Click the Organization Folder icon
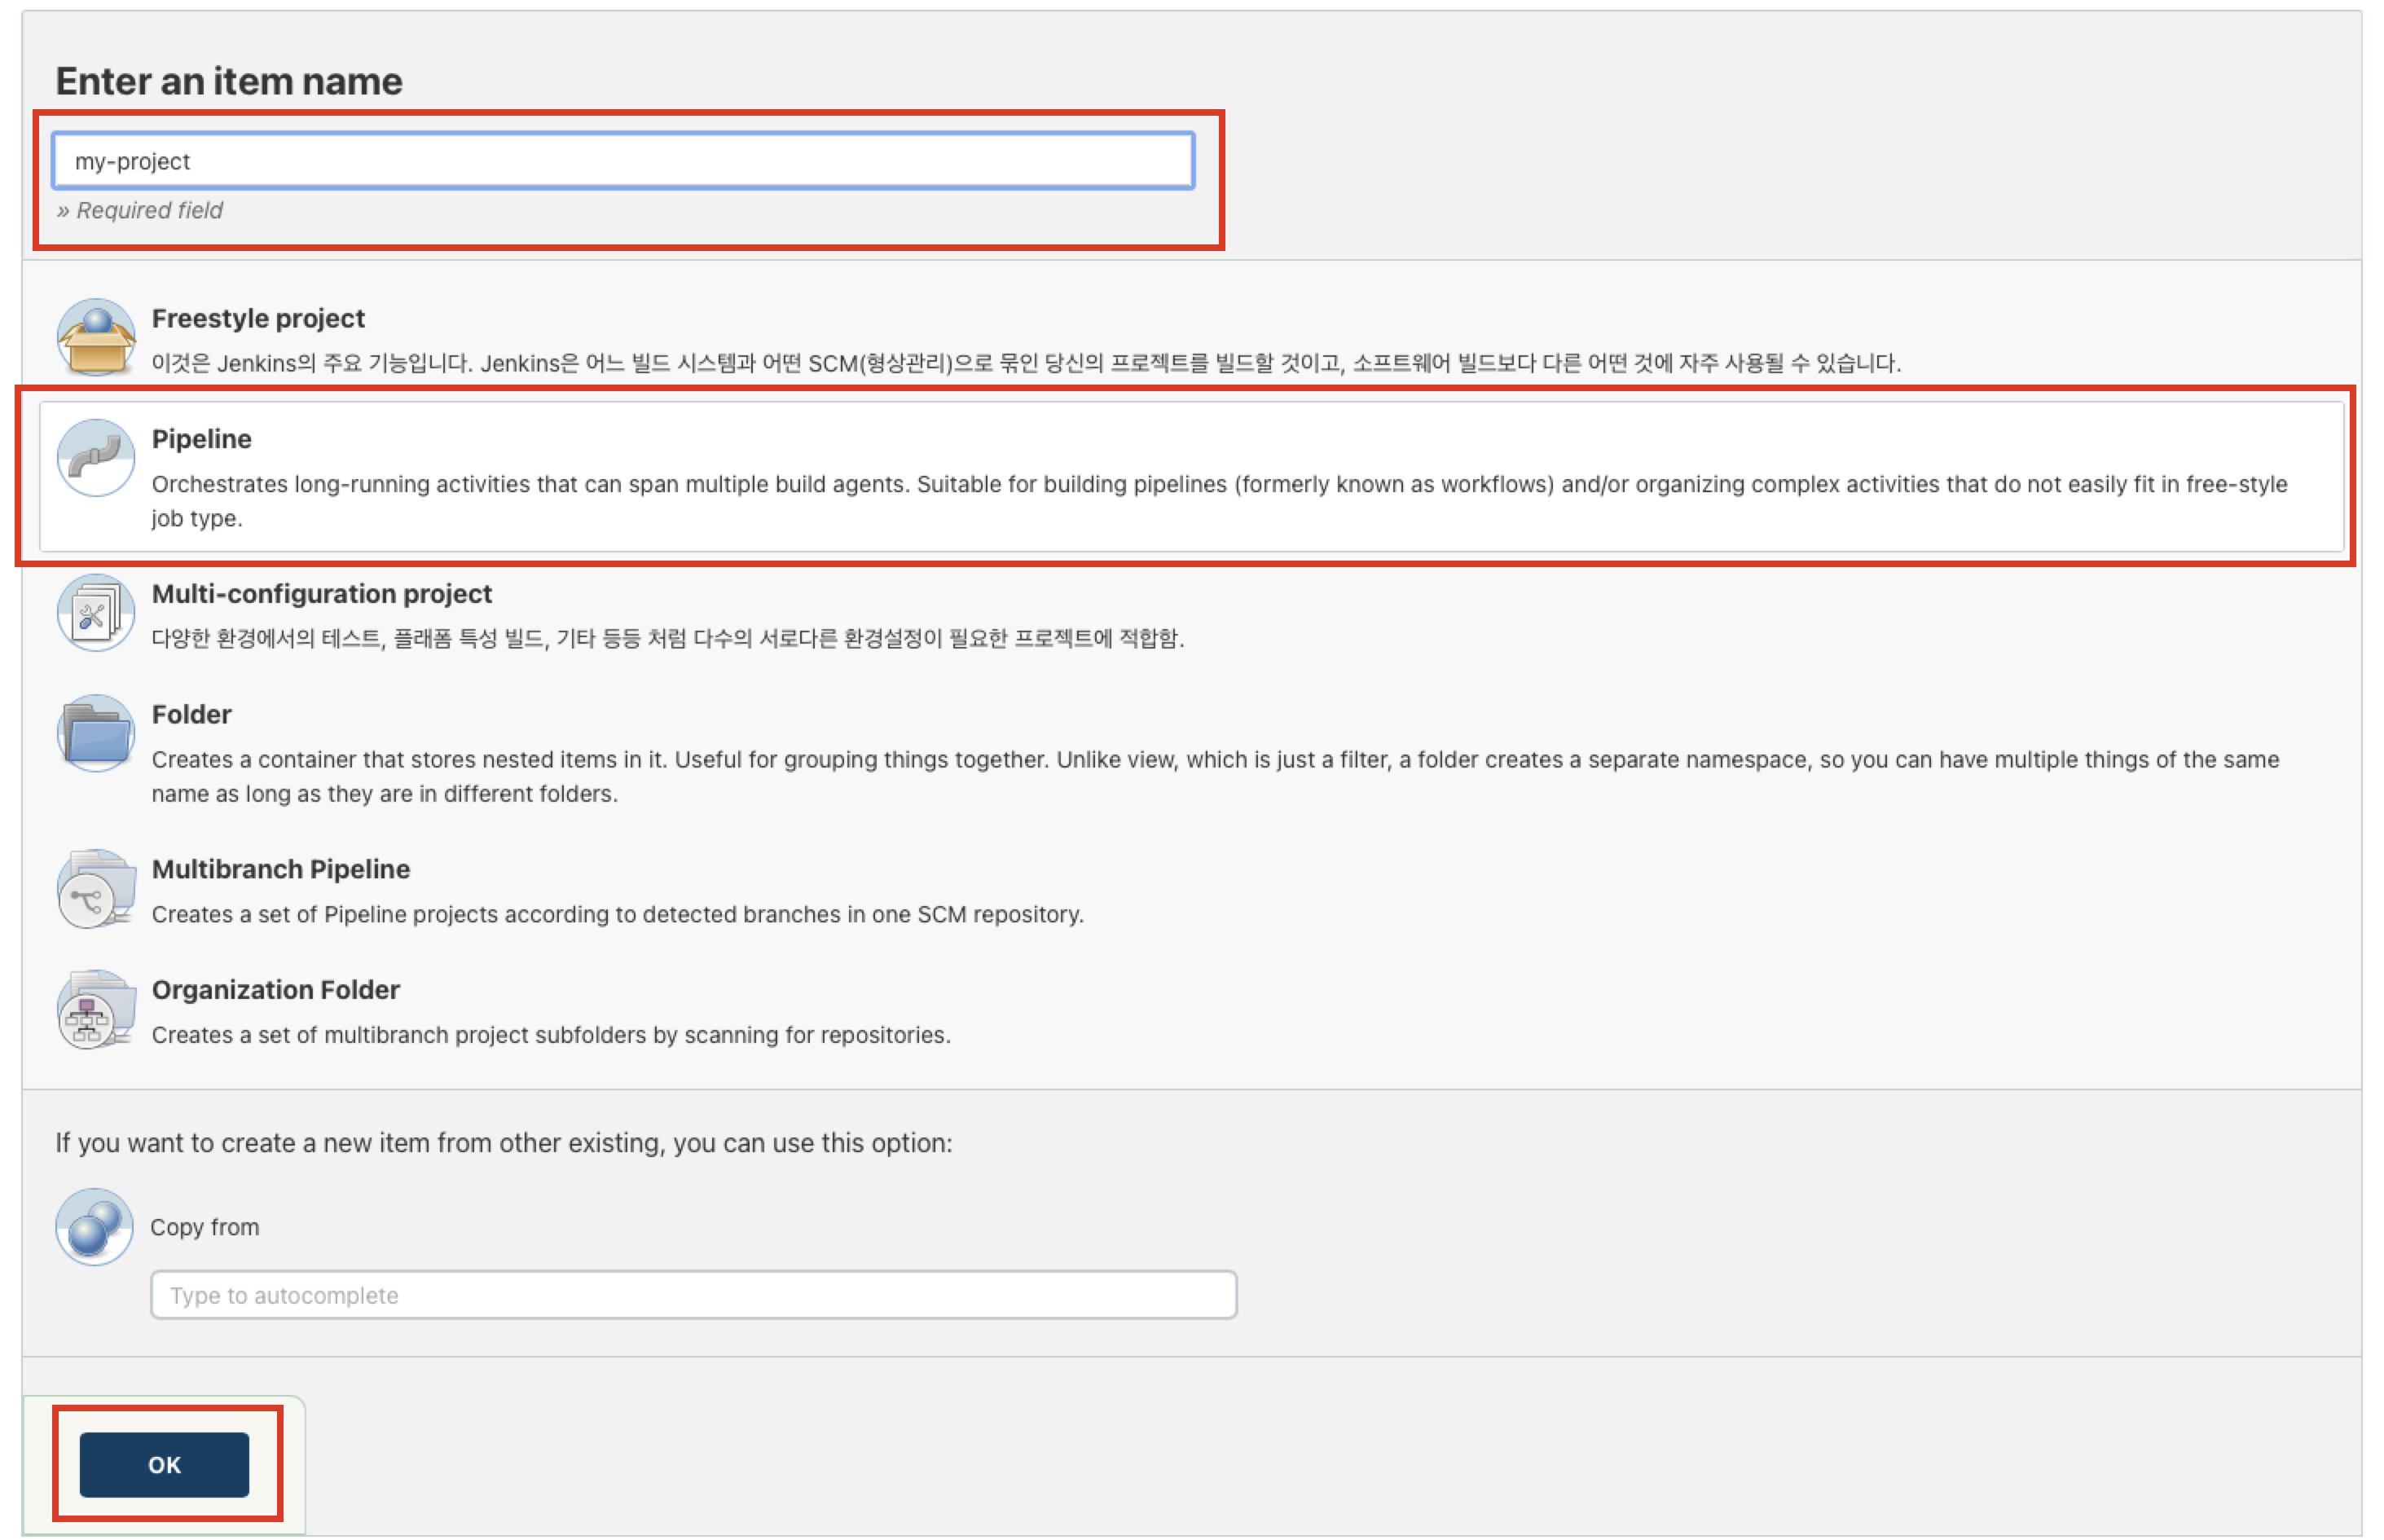Image resolution: width=2384 pixels, height=1540 pixels. [96, 1009]
